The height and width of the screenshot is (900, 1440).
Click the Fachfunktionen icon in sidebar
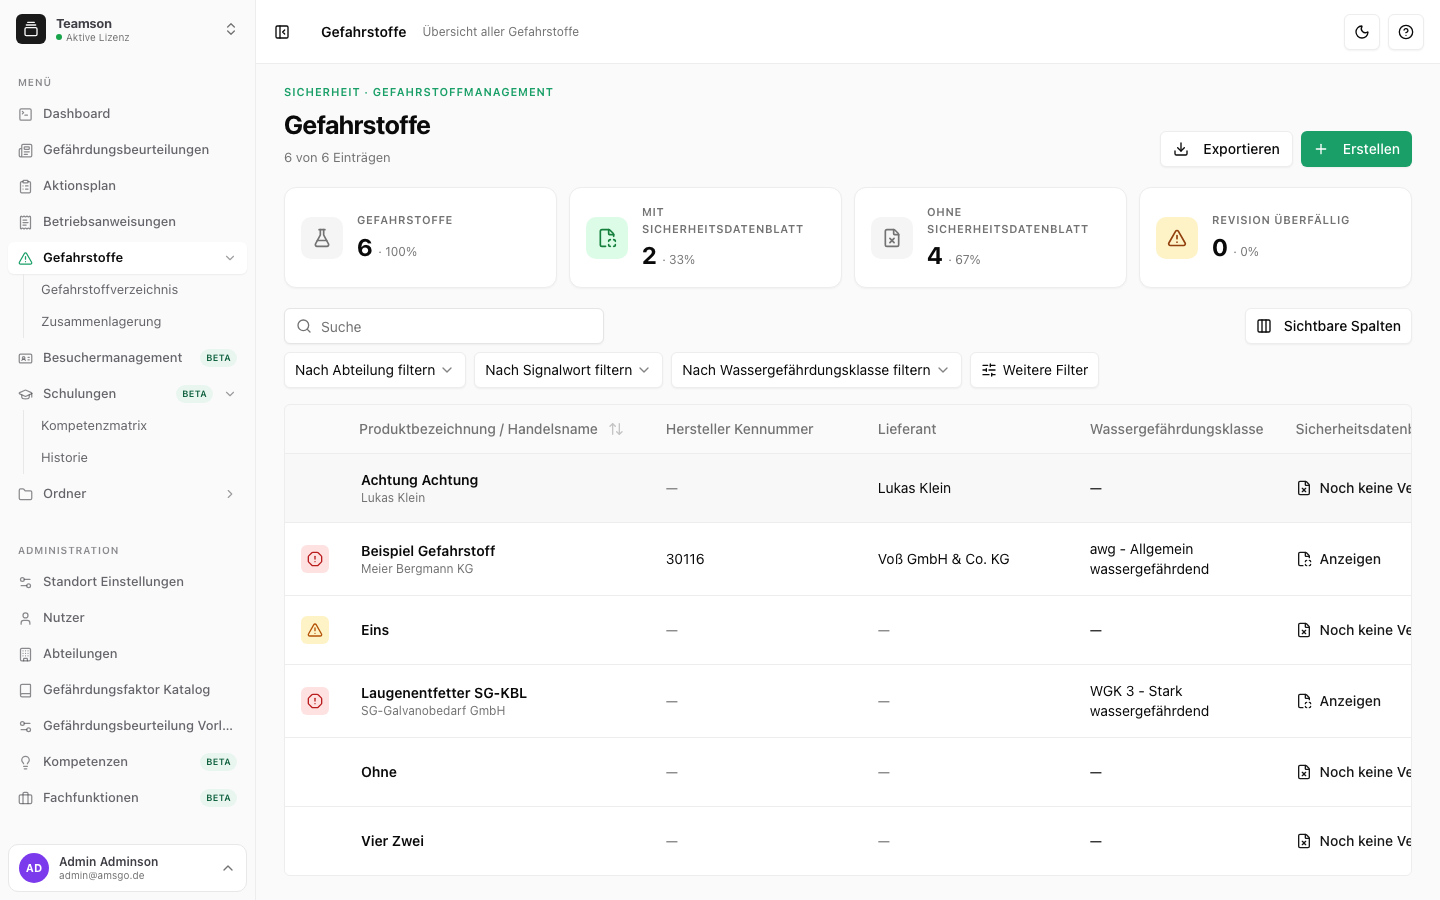26,798
